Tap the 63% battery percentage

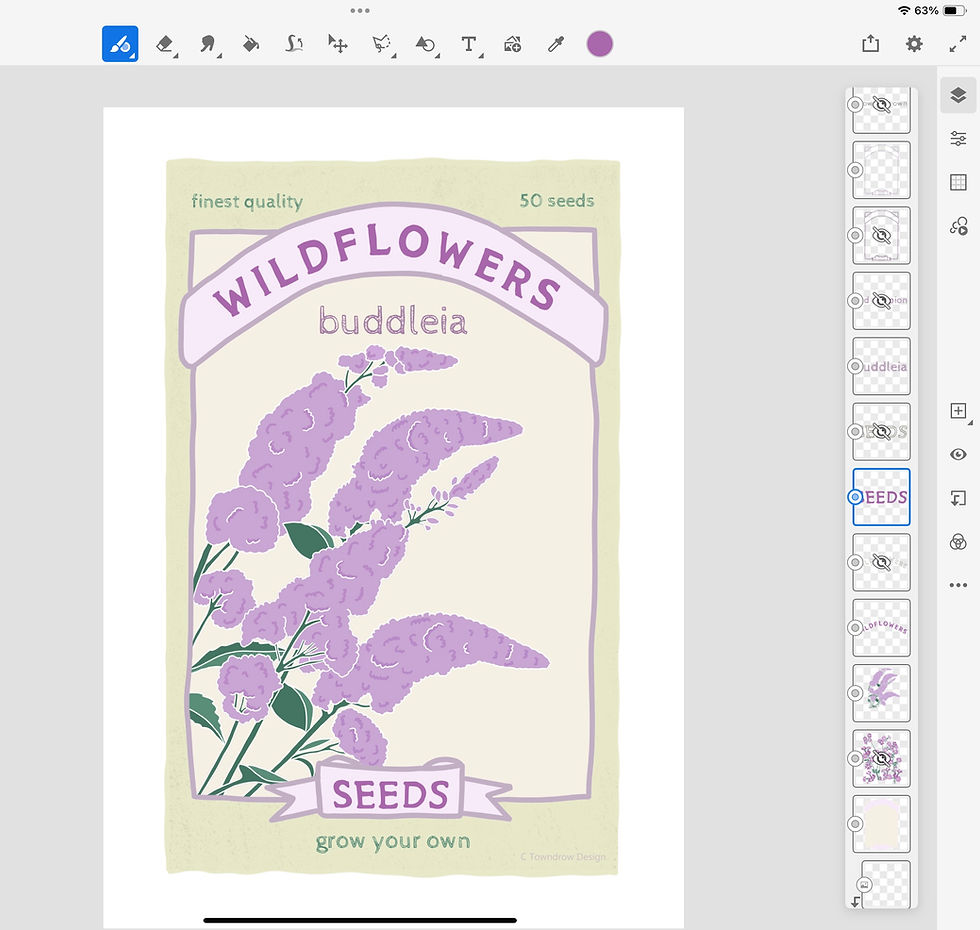point(926,11)
